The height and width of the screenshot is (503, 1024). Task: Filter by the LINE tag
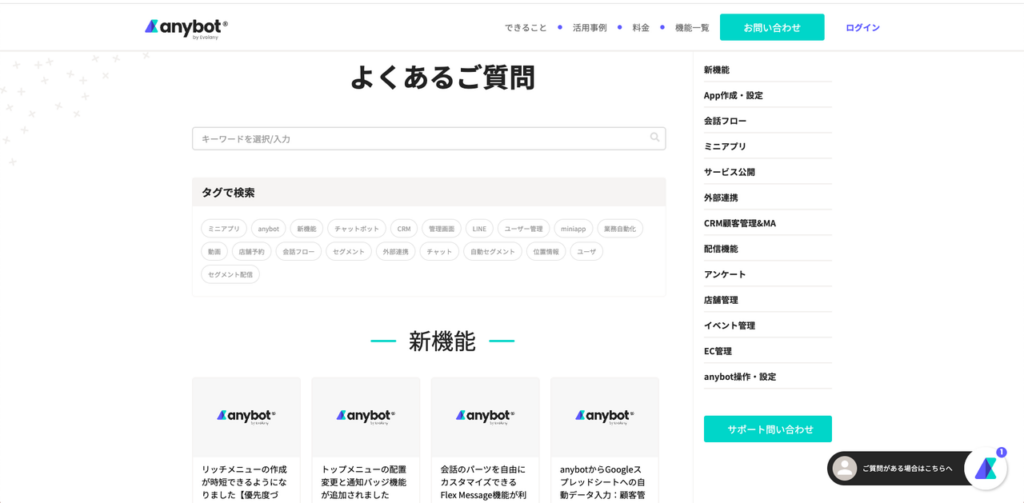pos(480,229)
